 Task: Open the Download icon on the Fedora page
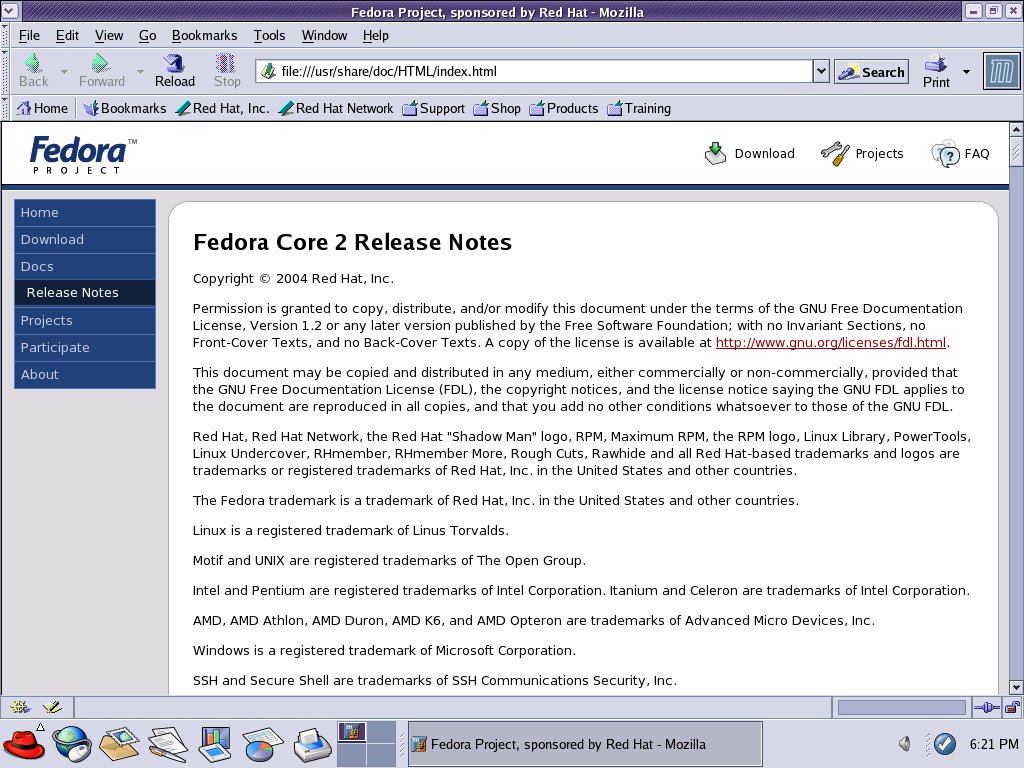tap(716, 152)
